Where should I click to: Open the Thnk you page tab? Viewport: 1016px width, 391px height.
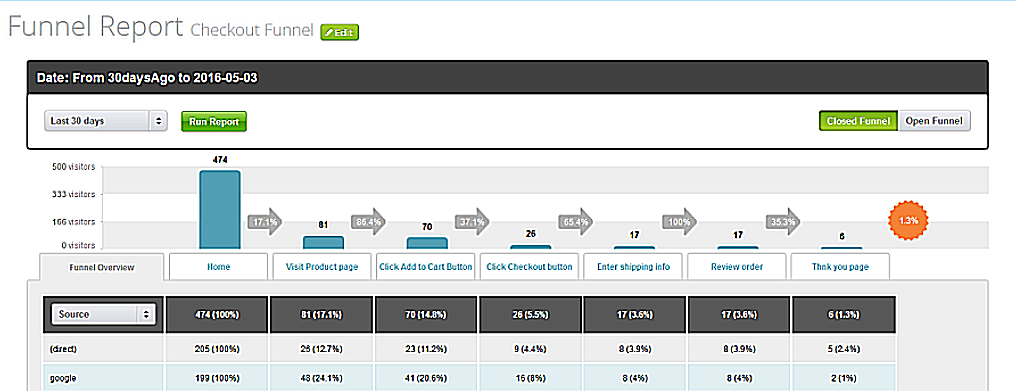point(840,267)
